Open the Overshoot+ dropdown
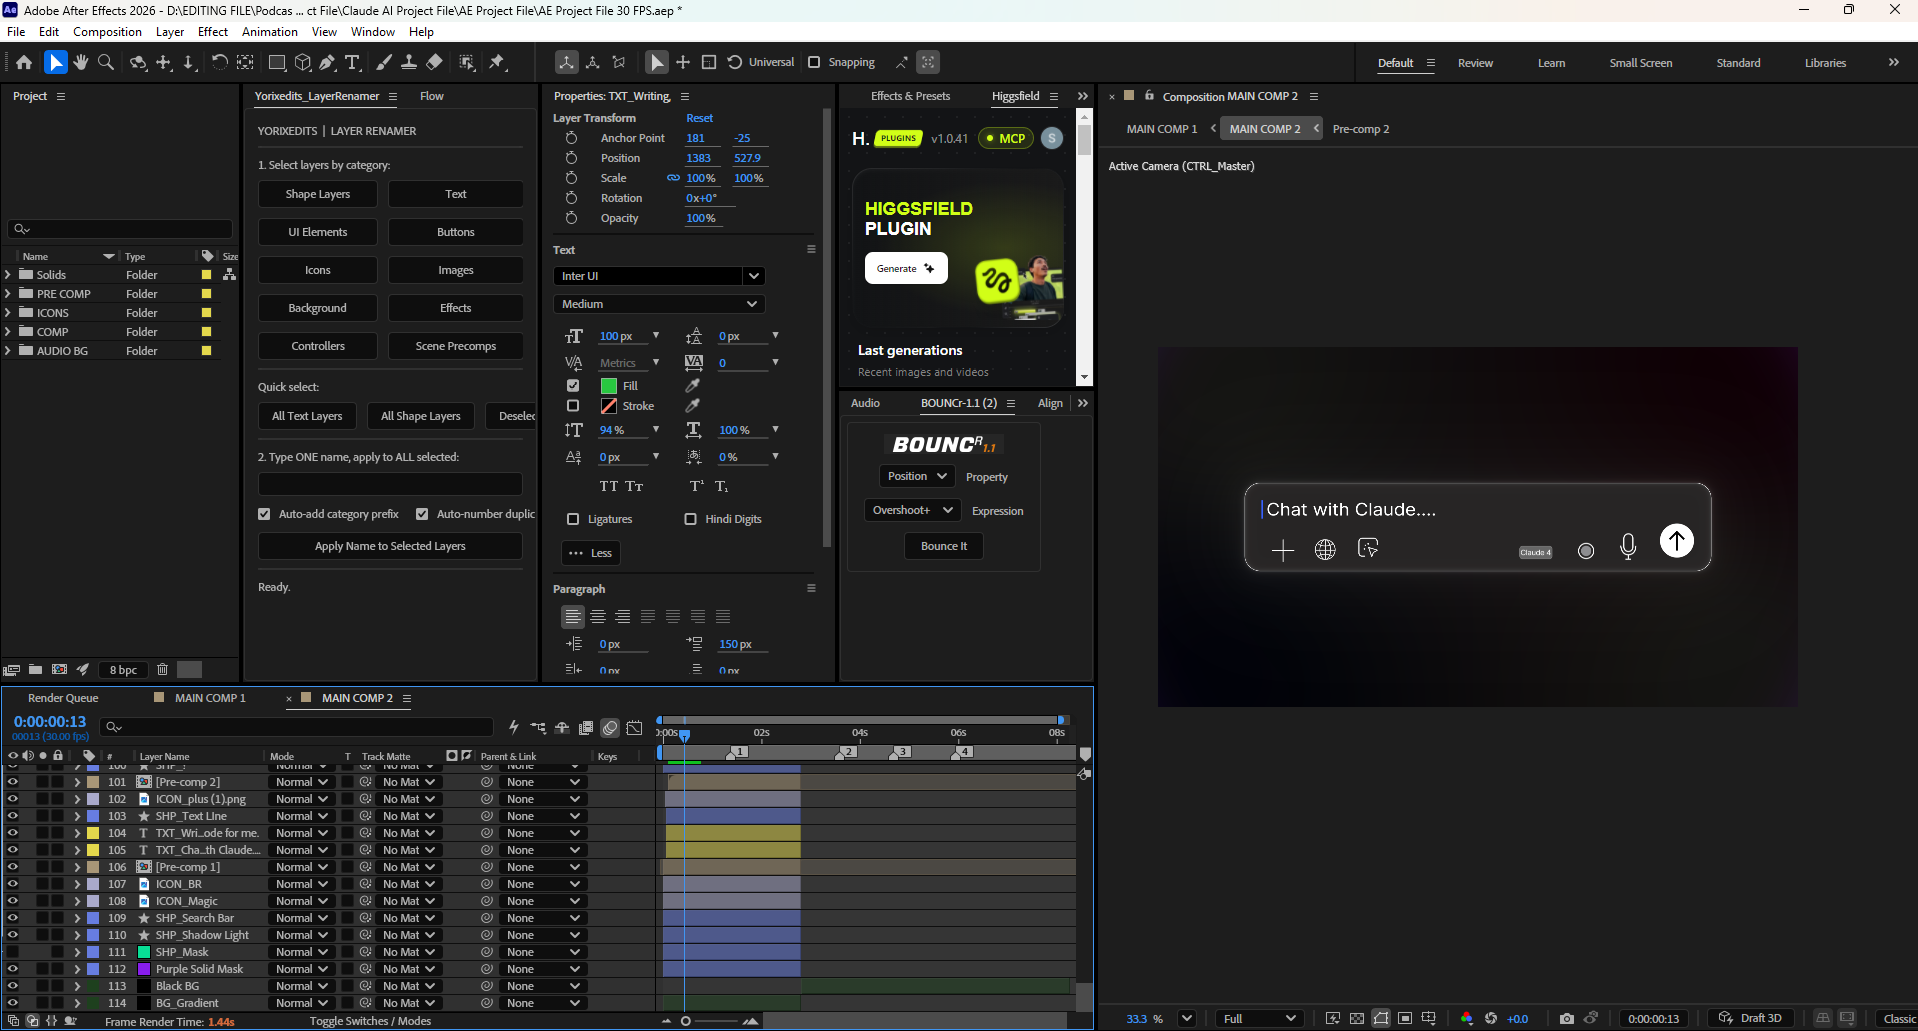This screenshot has width=1918, height=1031. [911, 510]
